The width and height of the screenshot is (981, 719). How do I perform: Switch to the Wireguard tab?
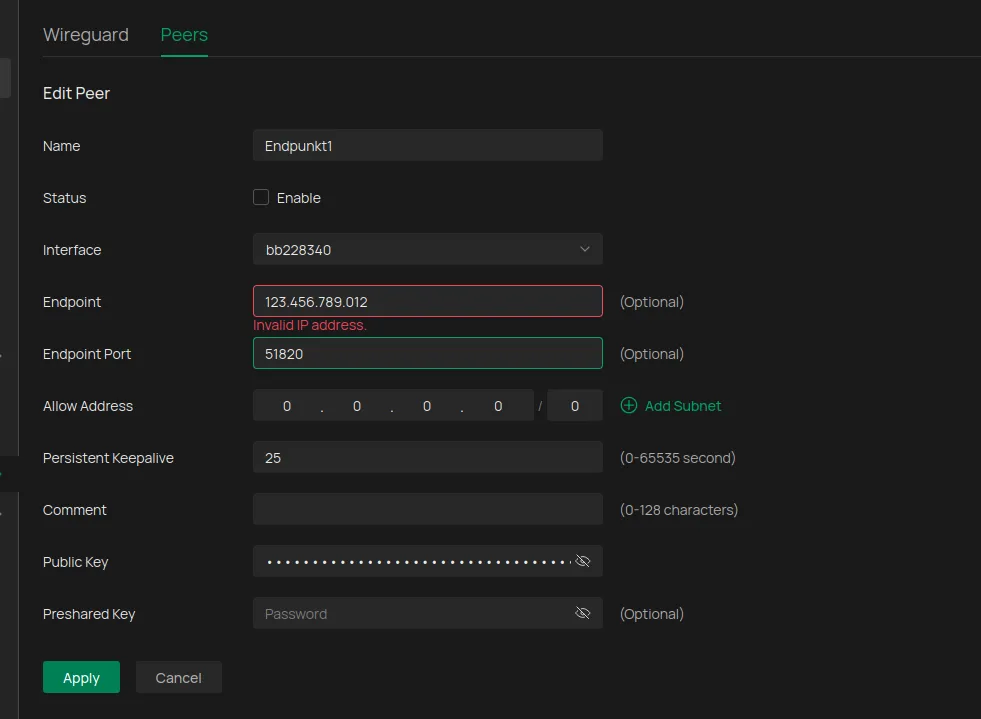pyautogui.click(x=85, y=34)
